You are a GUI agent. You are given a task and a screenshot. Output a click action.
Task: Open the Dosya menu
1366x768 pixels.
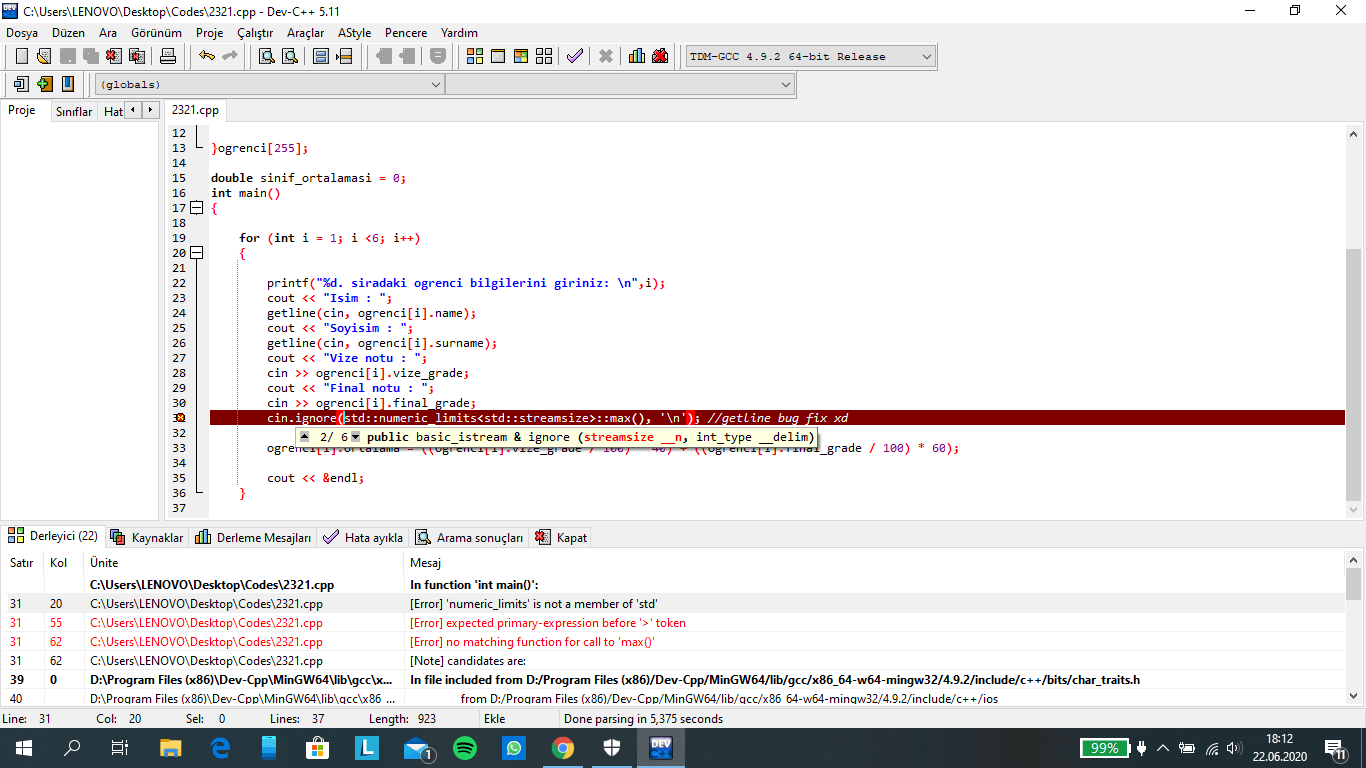tap(22, 33)
